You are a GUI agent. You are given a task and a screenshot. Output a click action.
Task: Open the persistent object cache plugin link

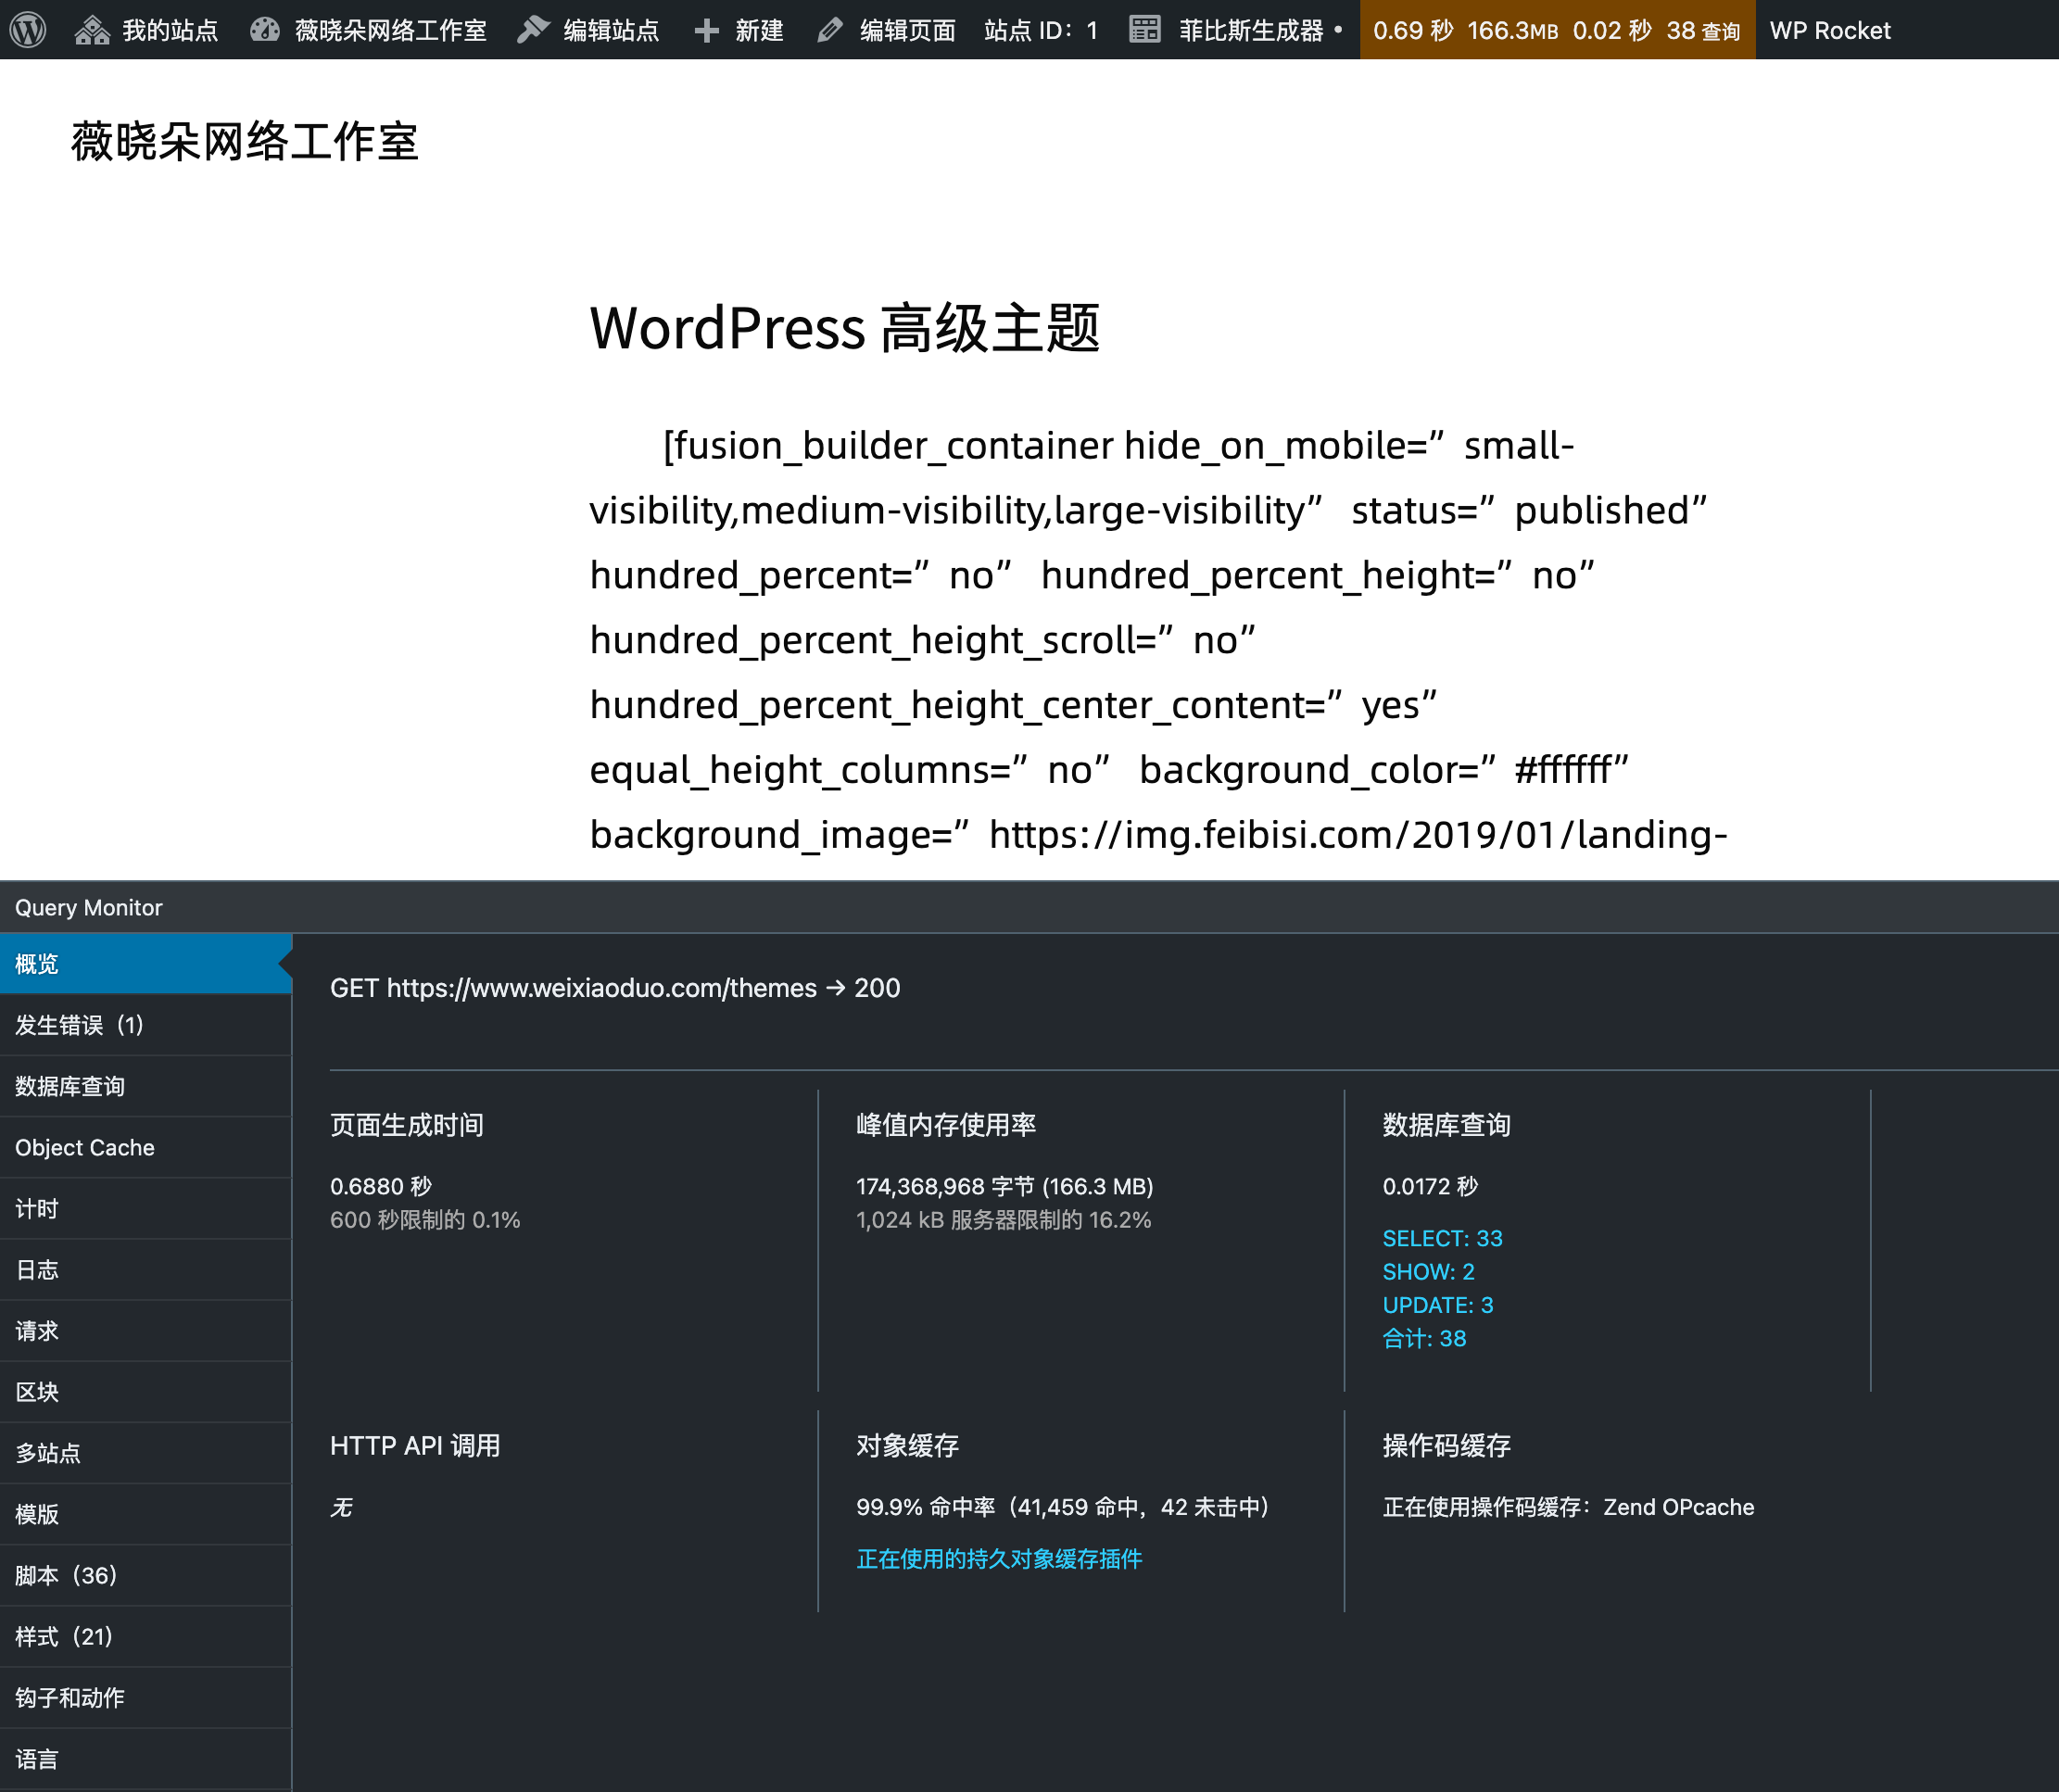(x=998, y=1559)
